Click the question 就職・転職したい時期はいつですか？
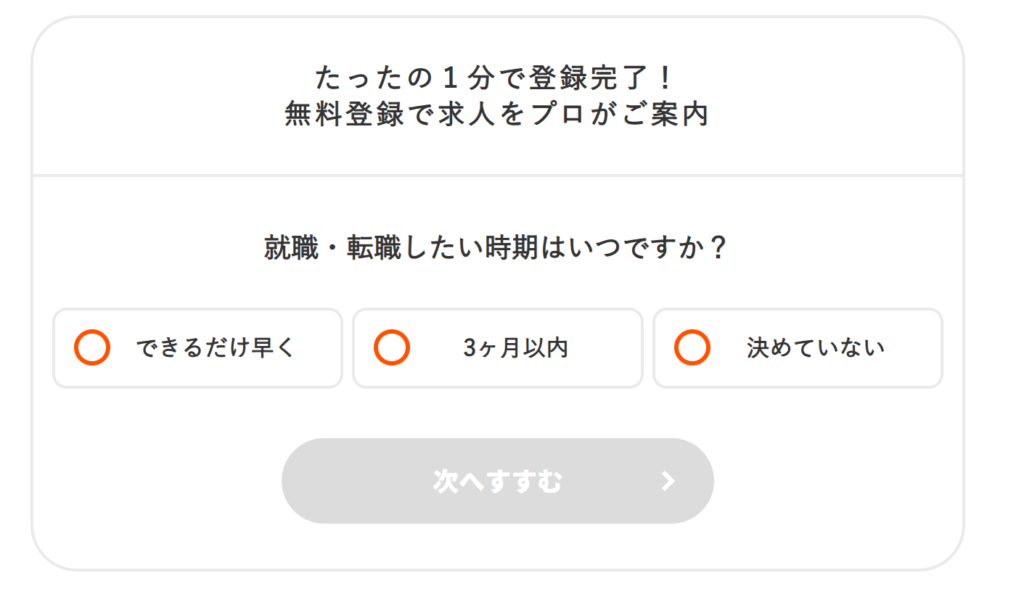The height and width of the screenshot is (594, 1024). pos(497,248)
